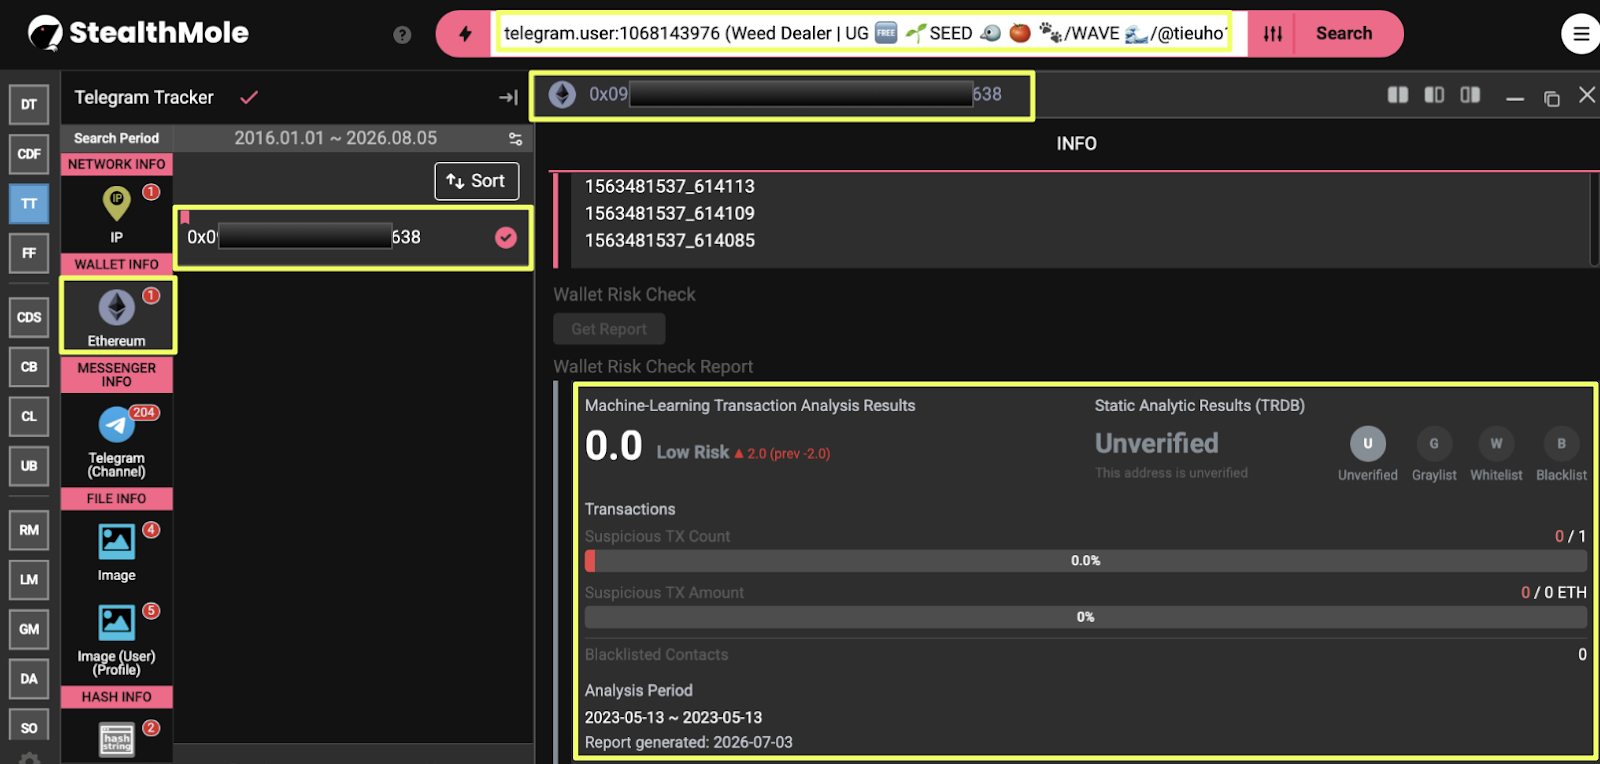Click the Low Risk score label
This screenshot has height=764, width=1600.
[x=693, y=452]
